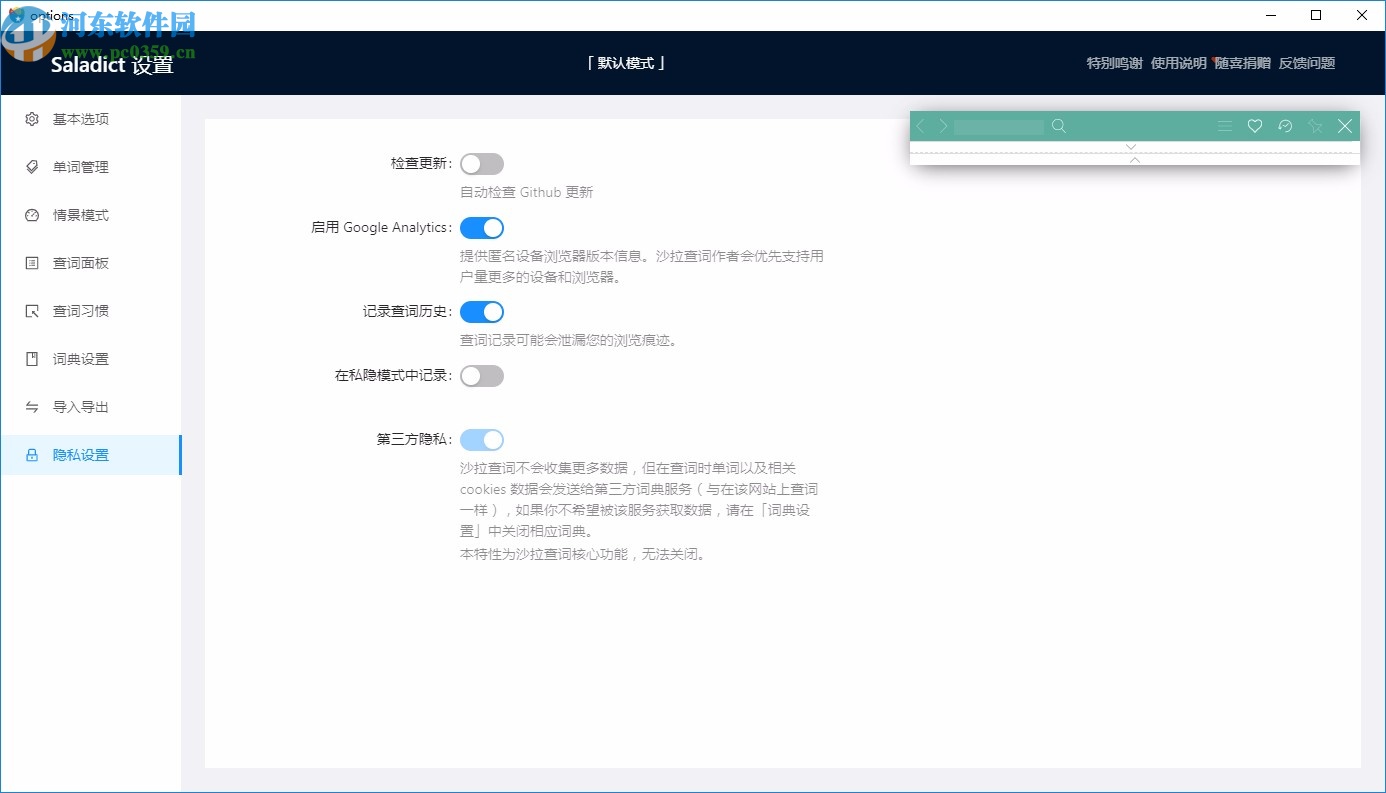
Task: Enable recording in private mode toggle
Action: click(482, 375)
